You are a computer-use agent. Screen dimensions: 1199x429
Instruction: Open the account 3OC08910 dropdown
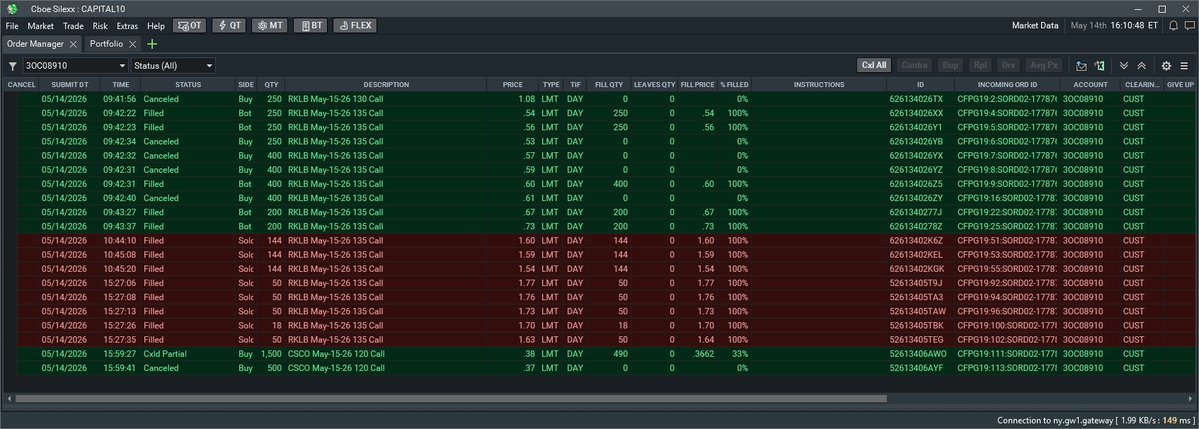tap(75, 66)
